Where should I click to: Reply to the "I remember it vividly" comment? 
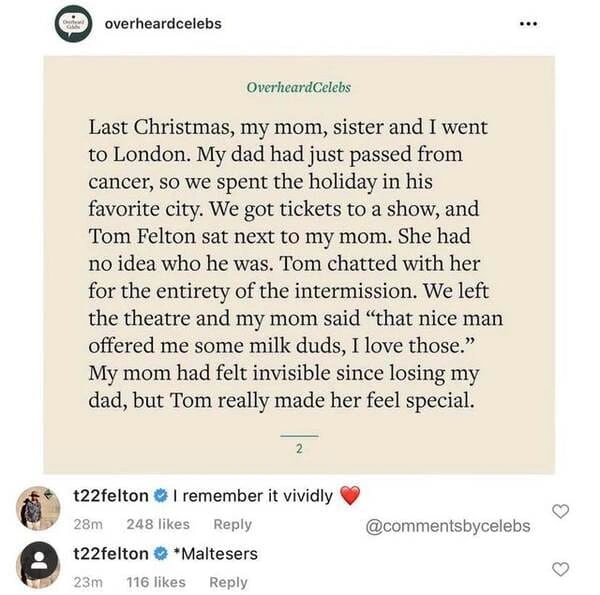point(233,524)
